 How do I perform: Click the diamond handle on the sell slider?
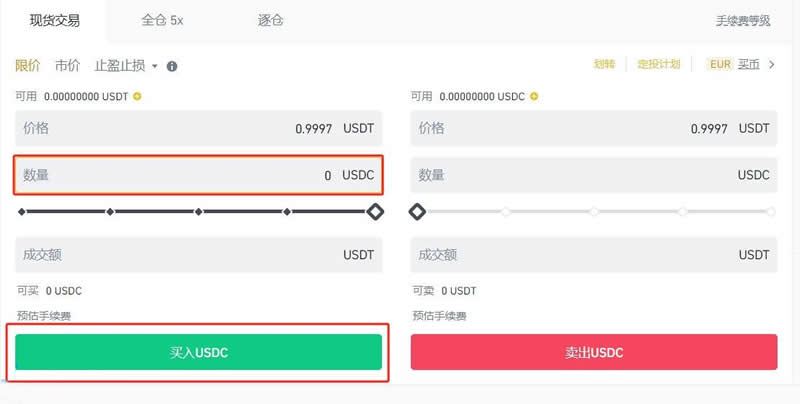418,211
